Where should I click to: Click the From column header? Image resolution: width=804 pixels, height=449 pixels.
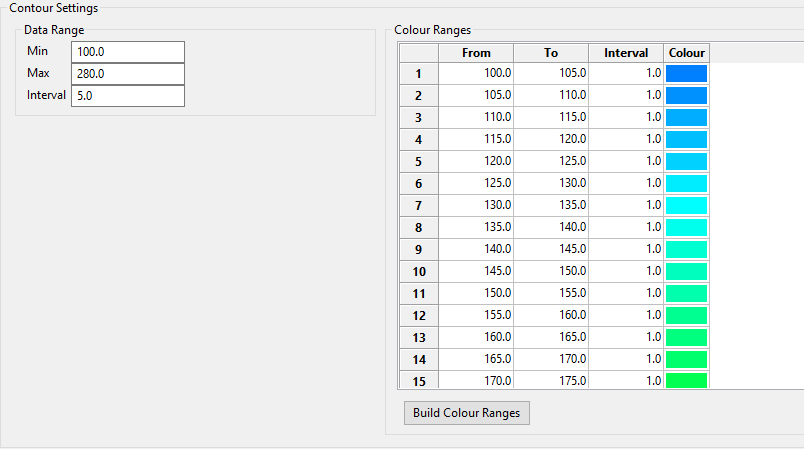point(476,53)
